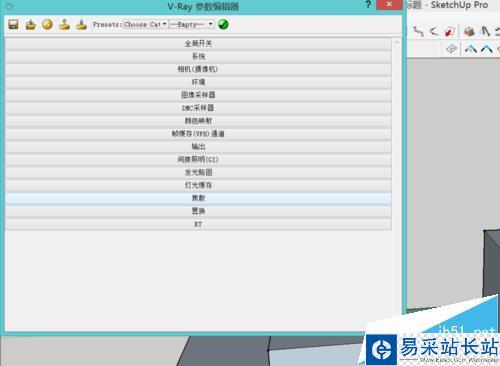Click the squiggly line tool icon in SketchUp toolbar
This screenshot has height=366, width=500.
tap(418, 31)
